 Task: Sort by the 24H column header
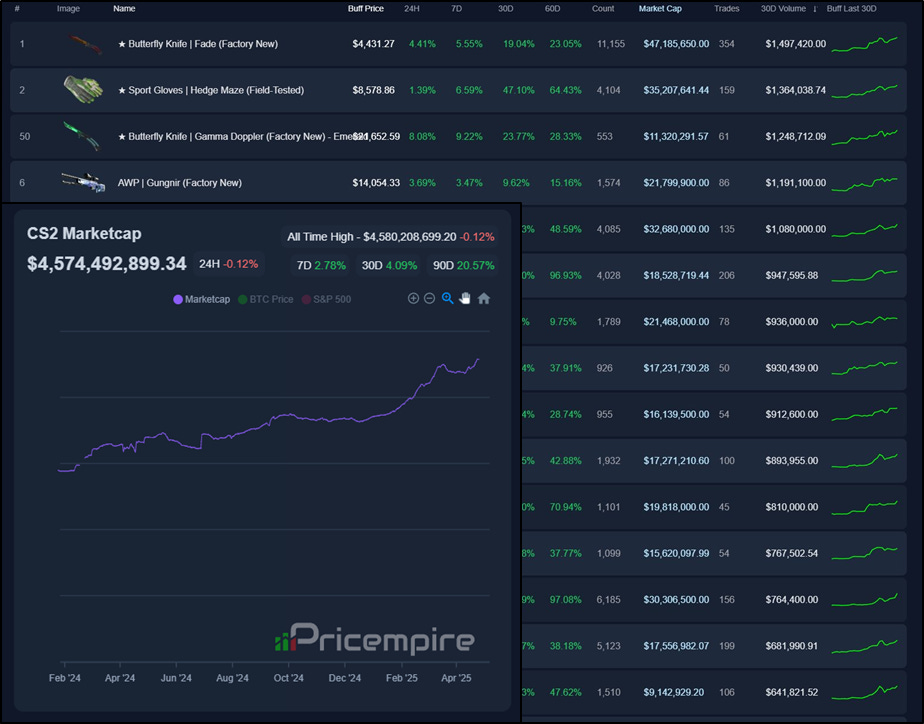point(412,9)
